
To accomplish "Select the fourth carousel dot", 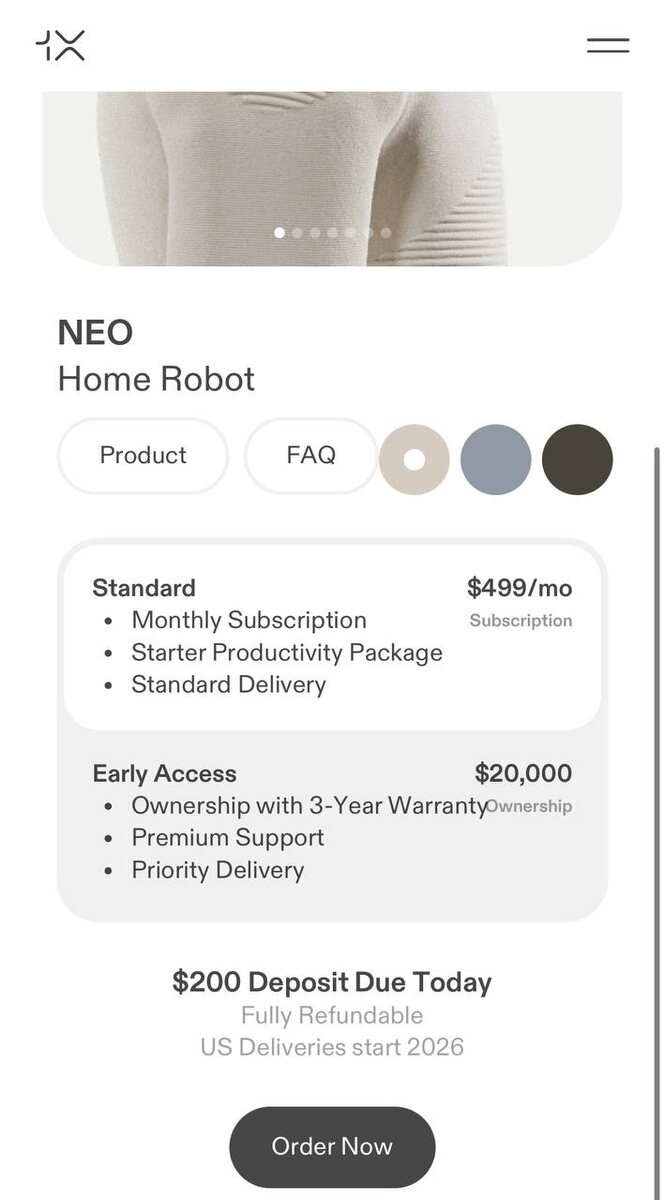I will [x=333, y=233].
